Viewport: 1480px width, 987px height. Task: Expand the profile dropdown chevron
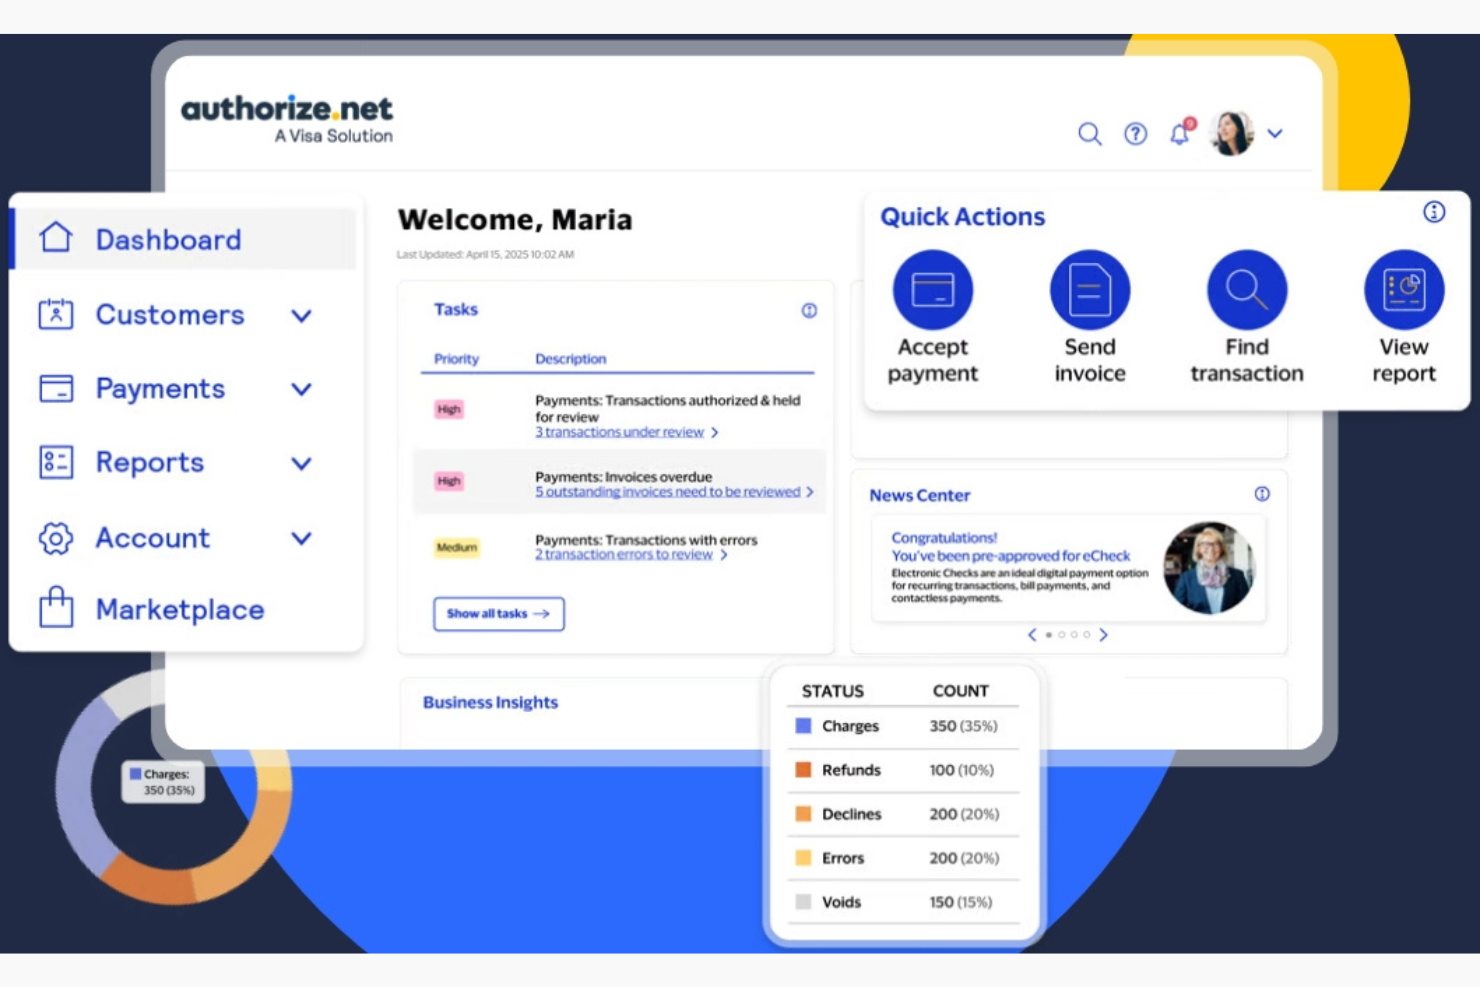pyautogui.click(x=1275, y=133)
